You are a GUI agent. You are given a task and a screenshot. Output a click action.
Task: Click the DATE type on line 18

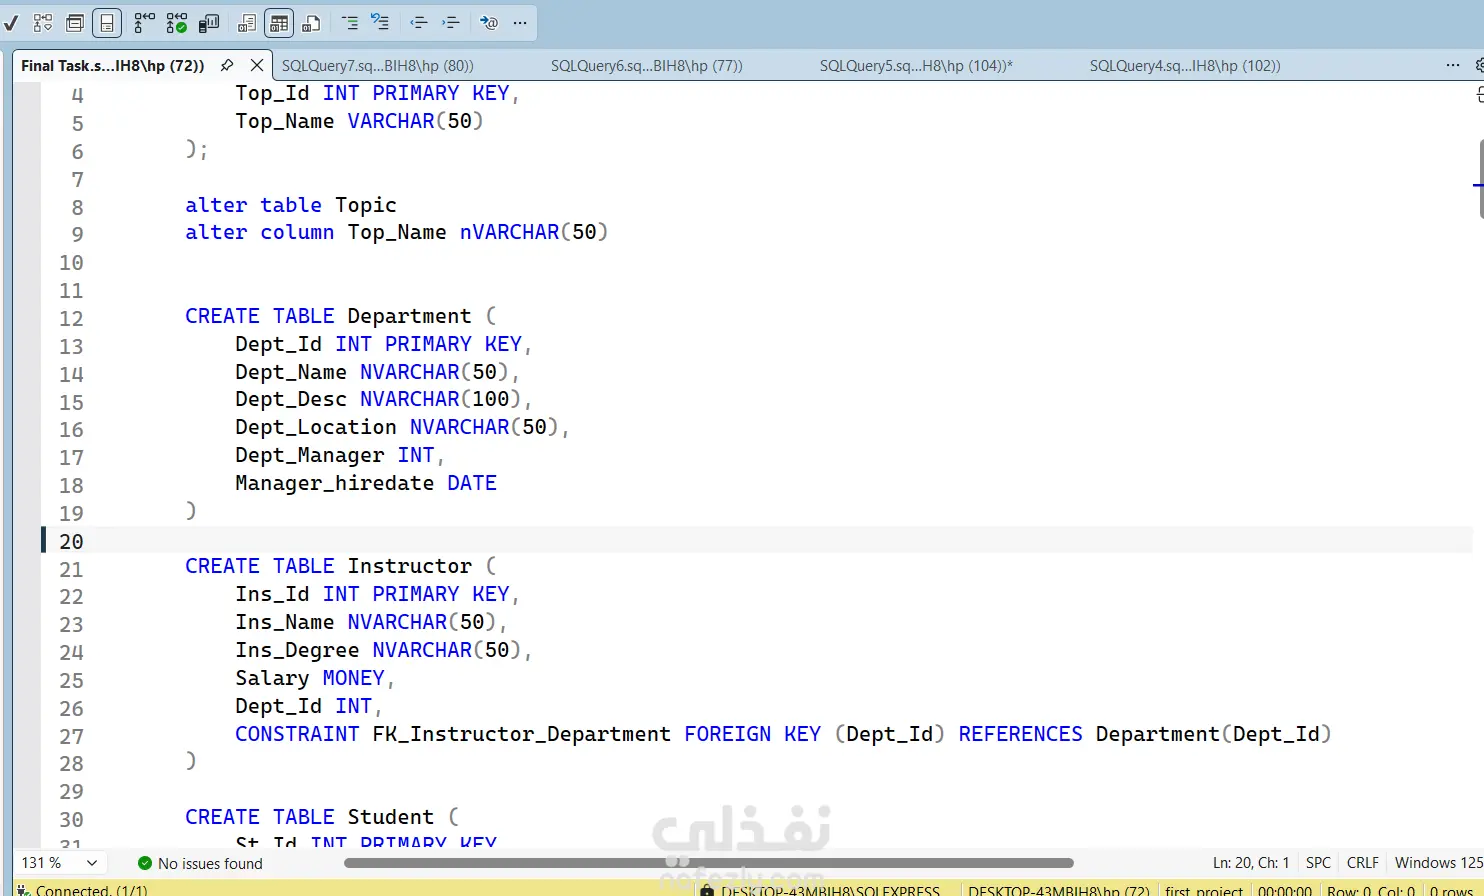click(x=472, y=483)
